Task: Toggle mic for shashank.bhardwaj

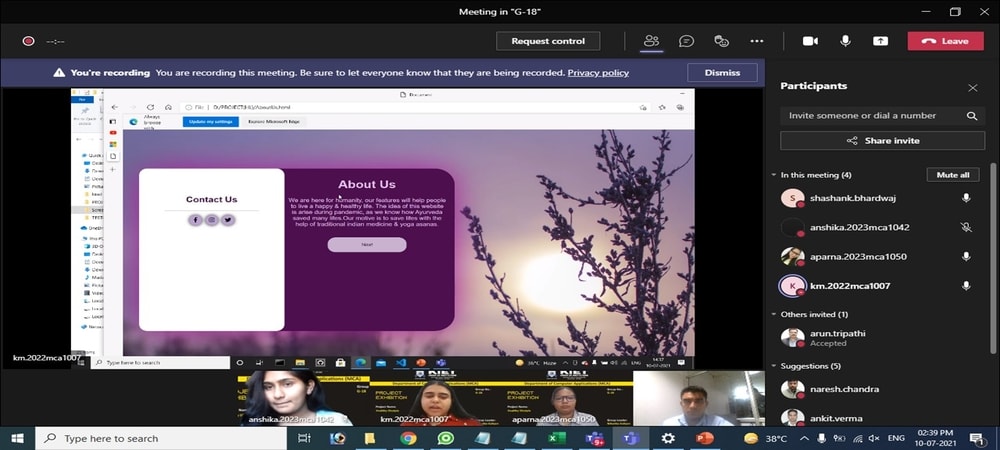Action: [x=966, y=198]
